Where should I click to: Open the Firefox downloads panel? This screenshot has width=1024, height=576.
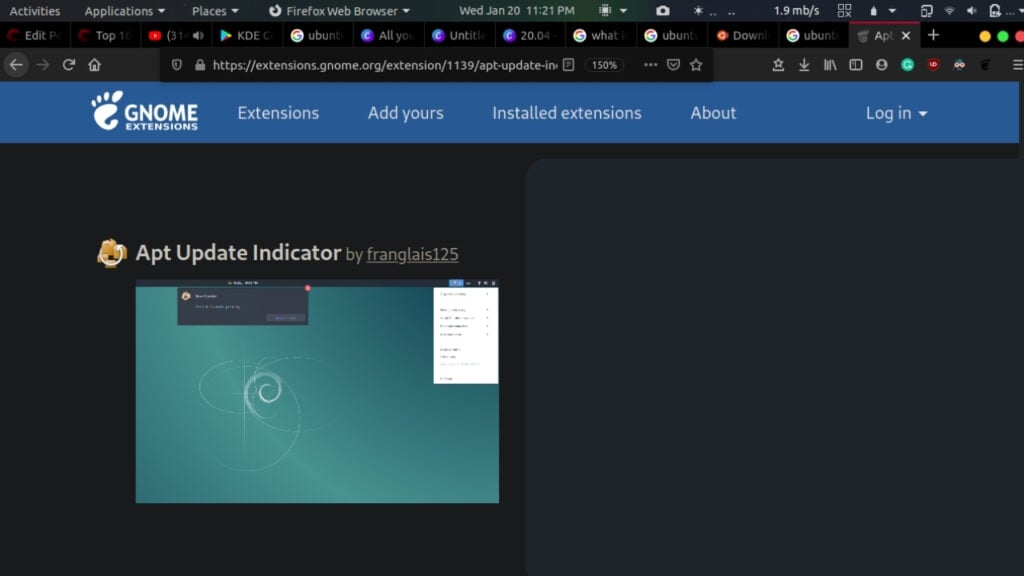point(804,65)
